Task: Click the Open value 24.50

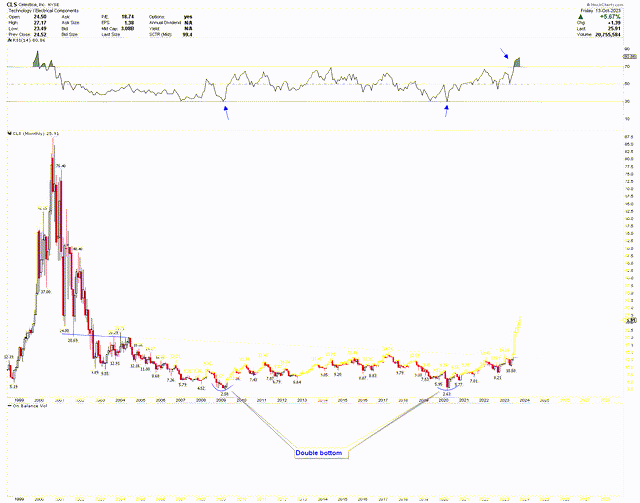Action: [40, 17]
